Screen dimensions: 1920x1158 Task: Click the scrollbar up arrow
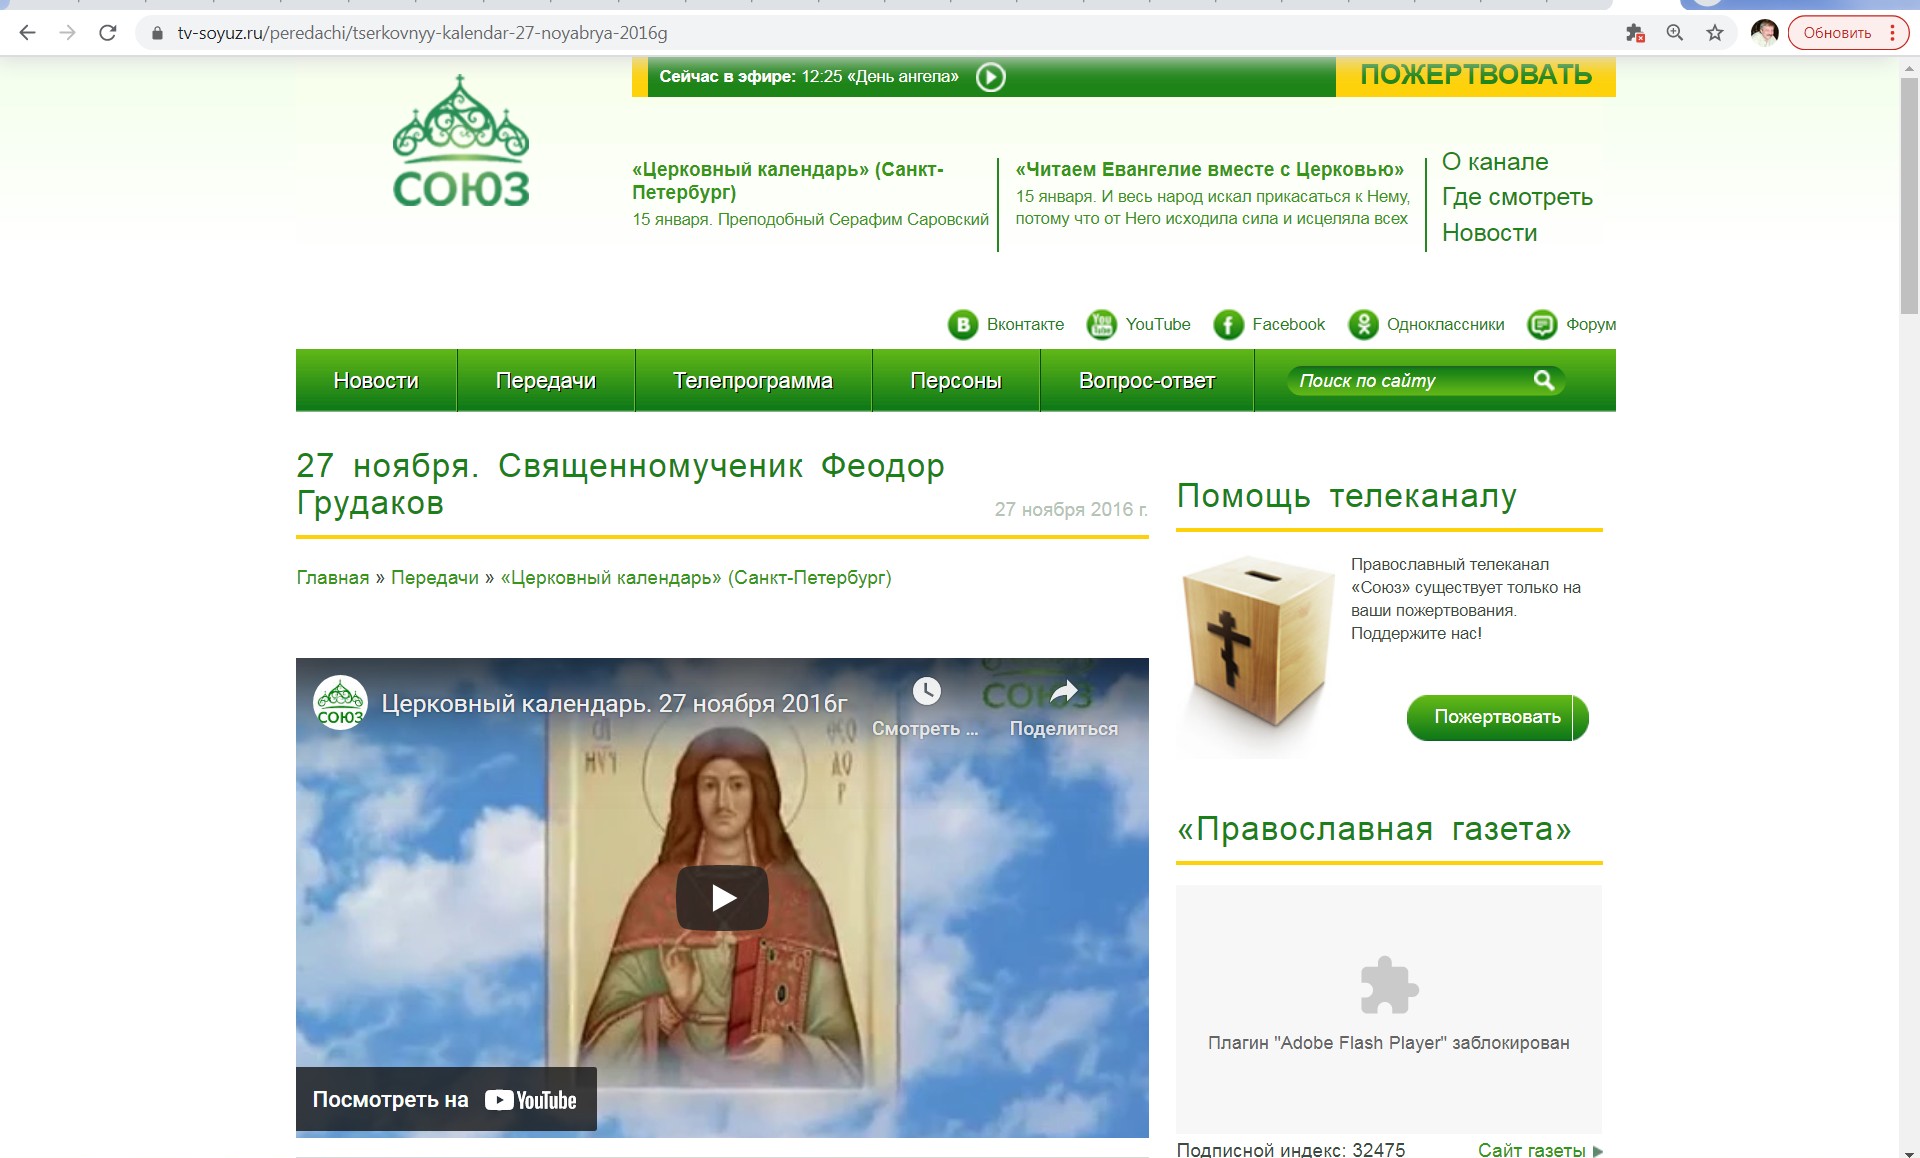(1909, 66)
